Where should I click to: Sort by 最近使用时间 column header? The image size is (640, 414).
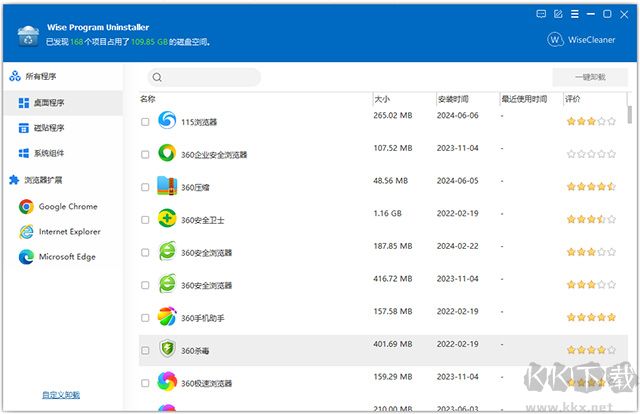(x=524, y=99)
